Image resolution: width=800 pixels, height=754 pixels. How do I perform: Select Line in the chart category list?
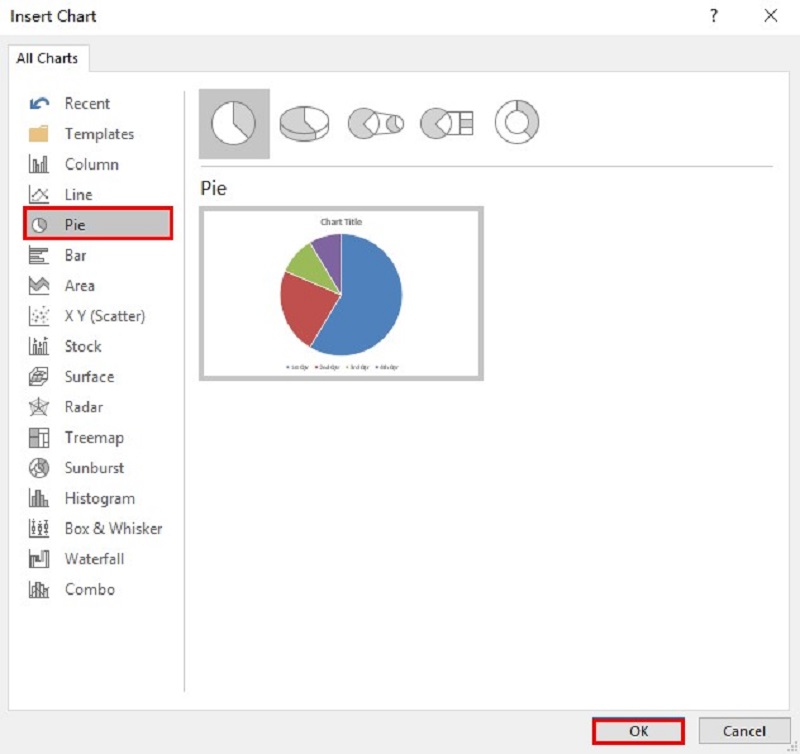point(79,194)
